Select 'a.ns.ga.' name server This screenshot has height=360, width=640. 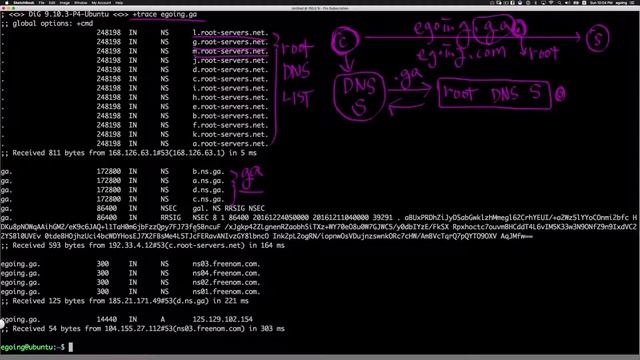click(x=208, y=181)
